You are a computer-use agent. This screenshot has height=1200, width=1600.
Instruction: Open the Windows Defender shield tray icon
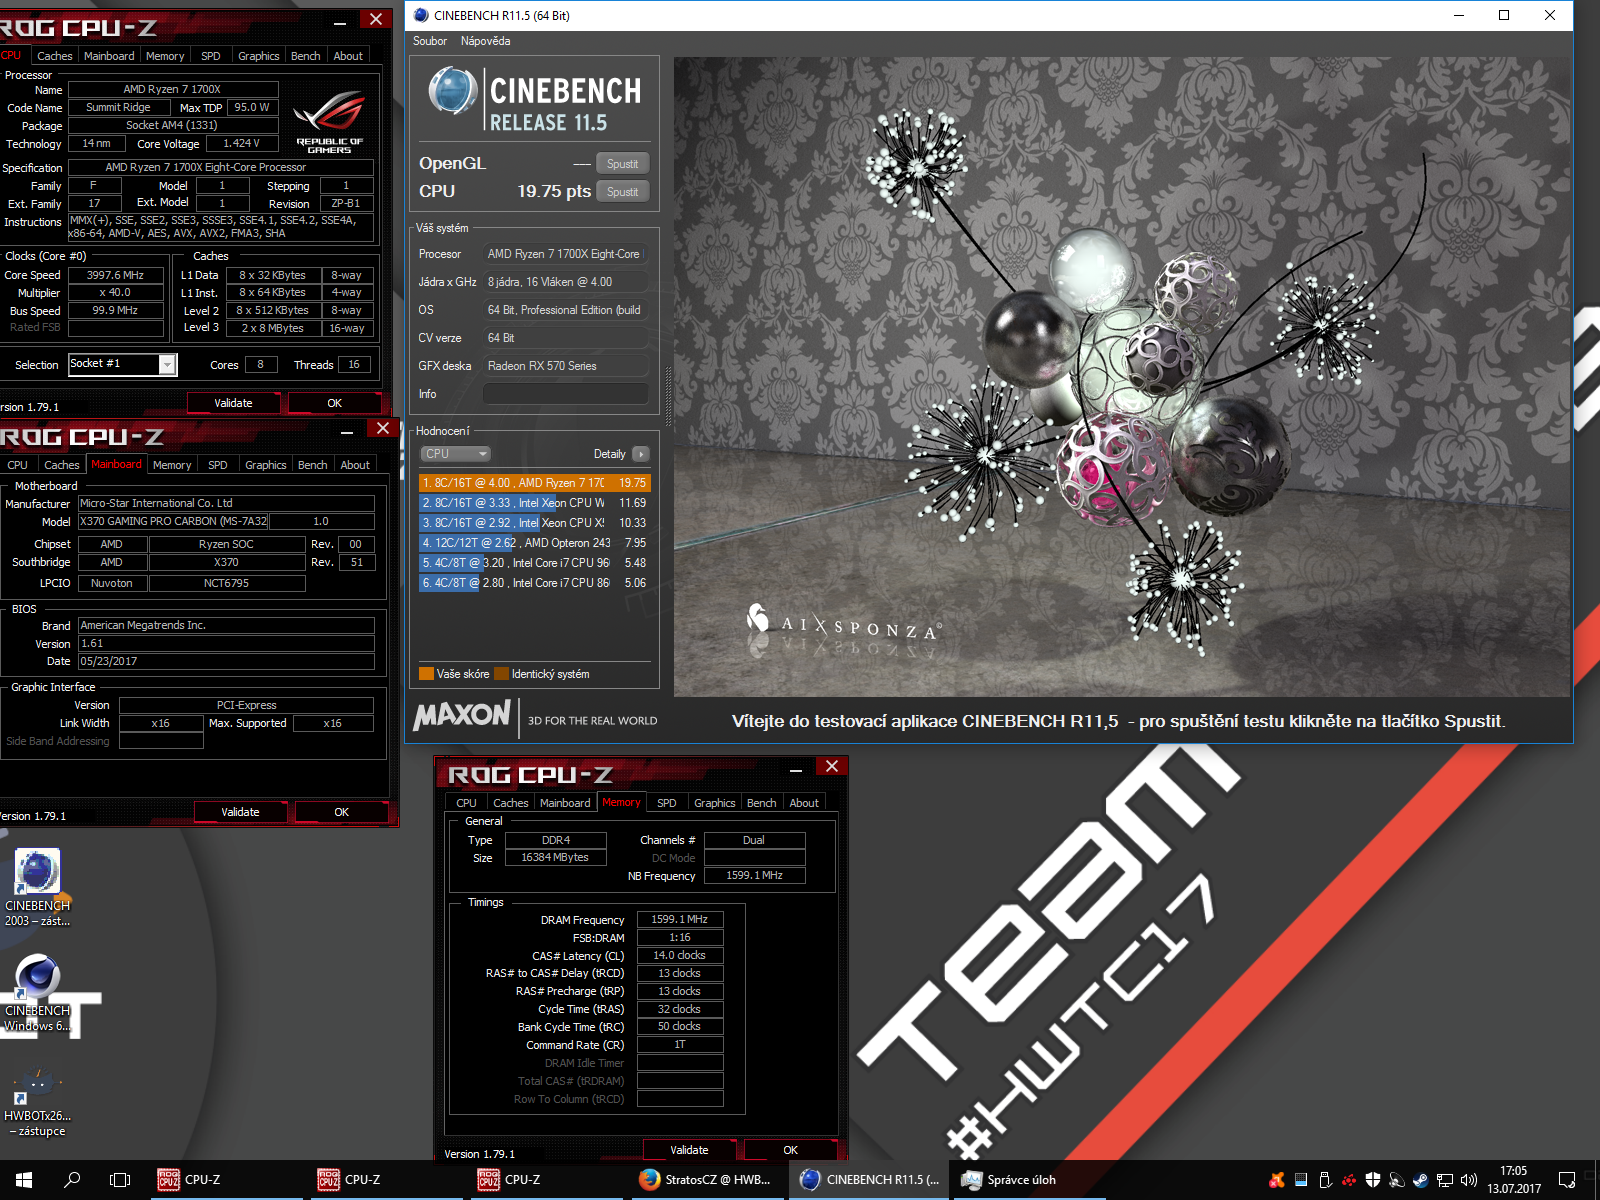click(x=1373, y=1180)
